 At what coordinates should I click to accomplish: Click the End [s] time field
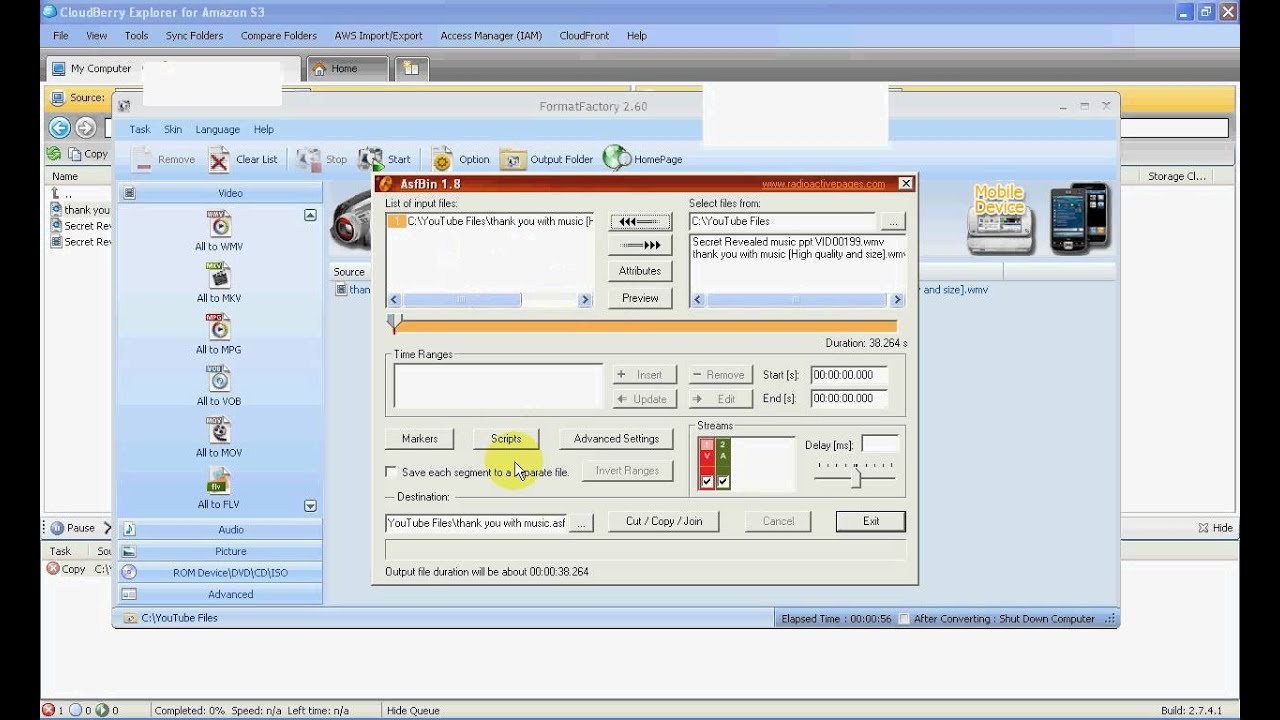click(x=848, y=398)
